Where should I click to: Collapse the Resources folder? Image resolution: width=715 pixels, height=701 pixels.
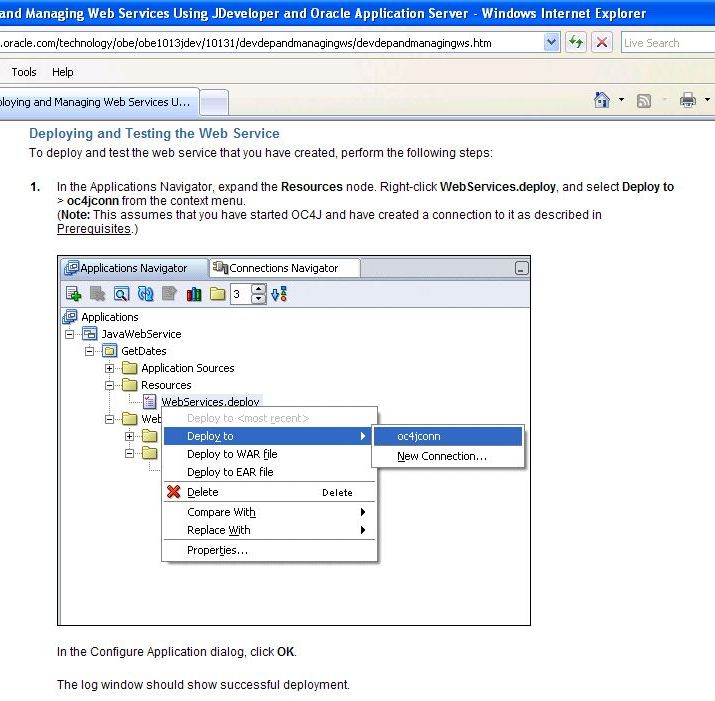(109, 385)
